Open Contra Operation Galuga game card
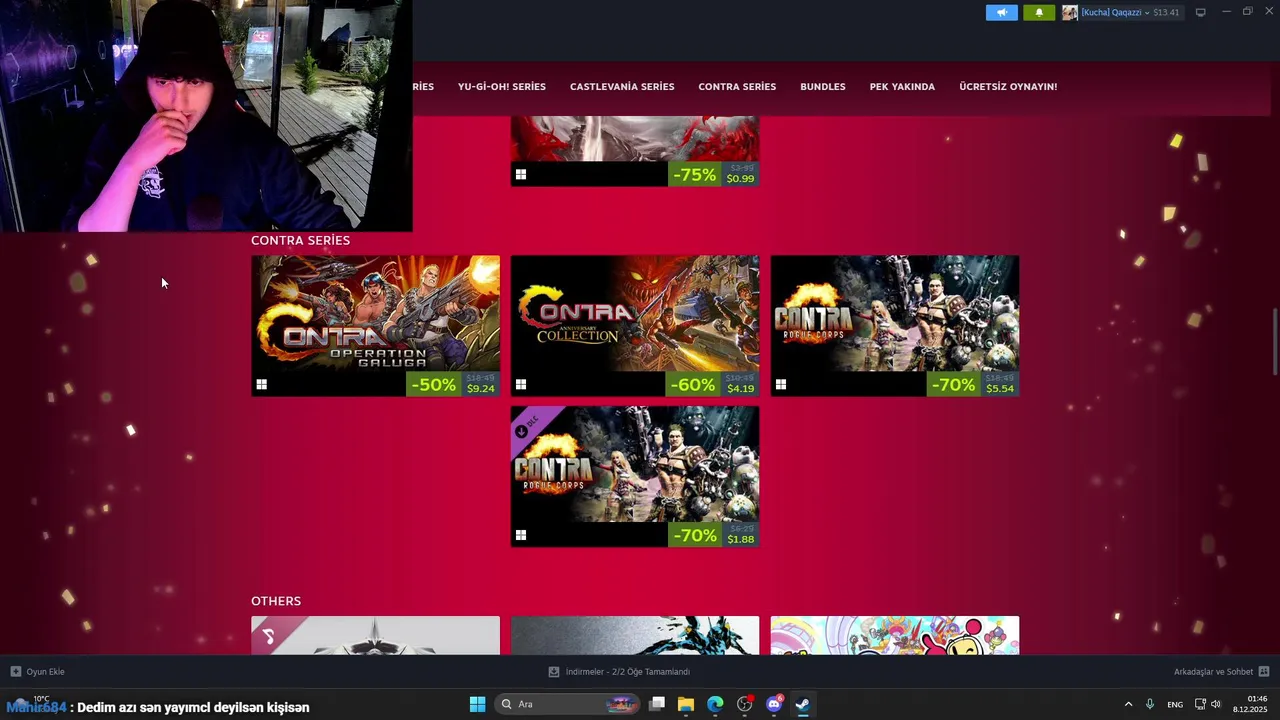1280x720 pixels. (x=375, y=326)
